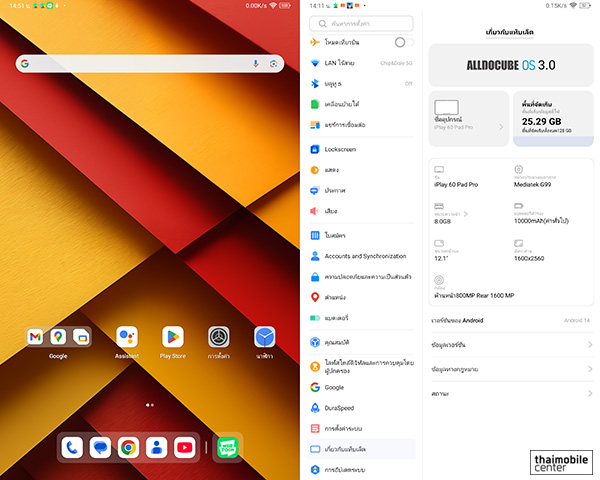Open battery settings with green battery icon

pos(361,318)
